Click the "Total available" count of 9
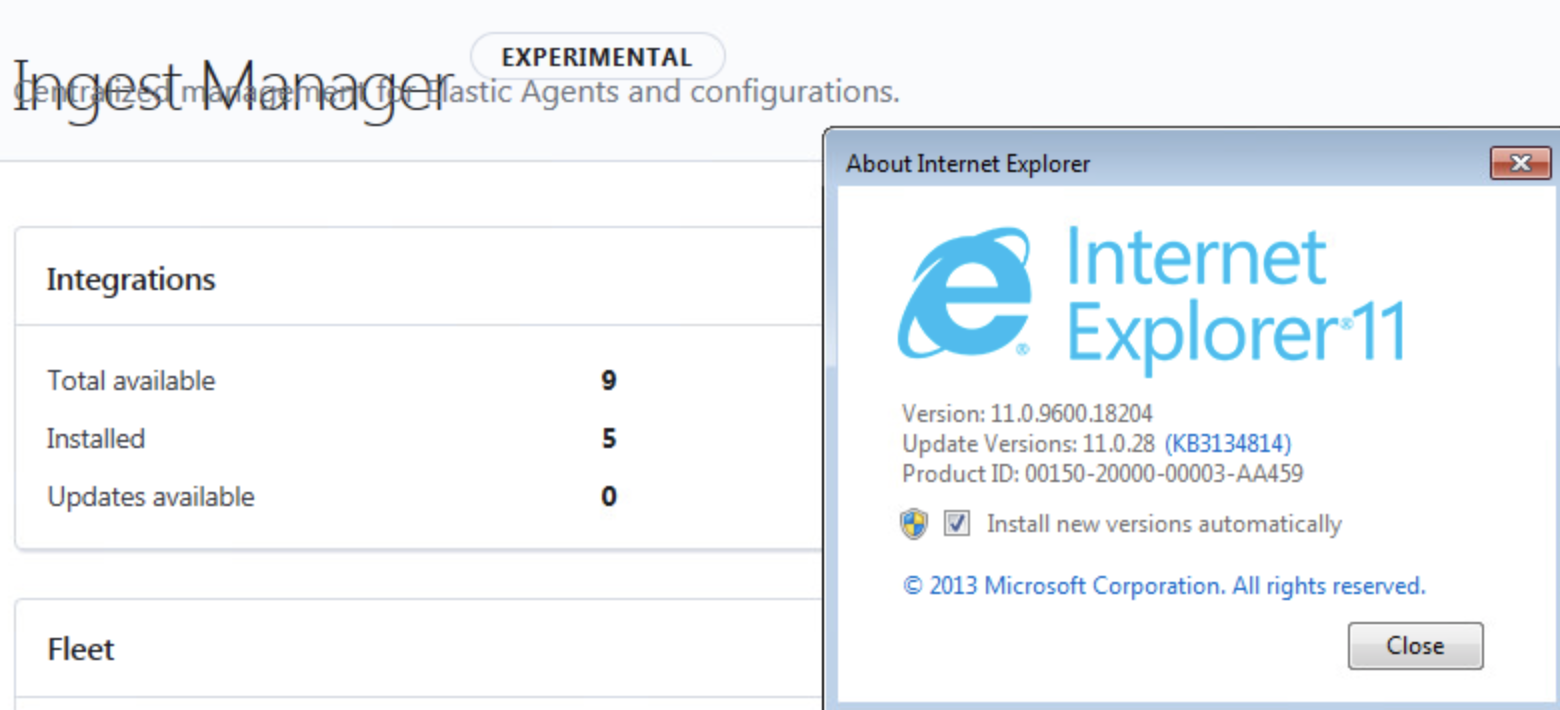The width and height of the screenshot is (1560, 710). [611, 381]
